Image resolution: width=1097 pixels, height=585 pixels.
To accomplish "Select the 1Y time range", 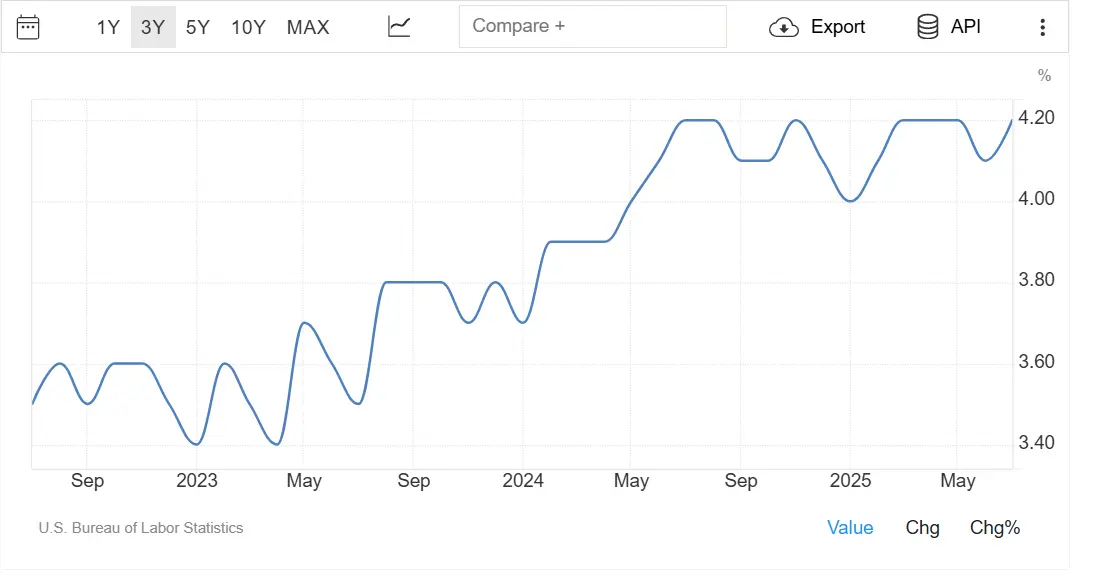I will [x=108, y=27].
